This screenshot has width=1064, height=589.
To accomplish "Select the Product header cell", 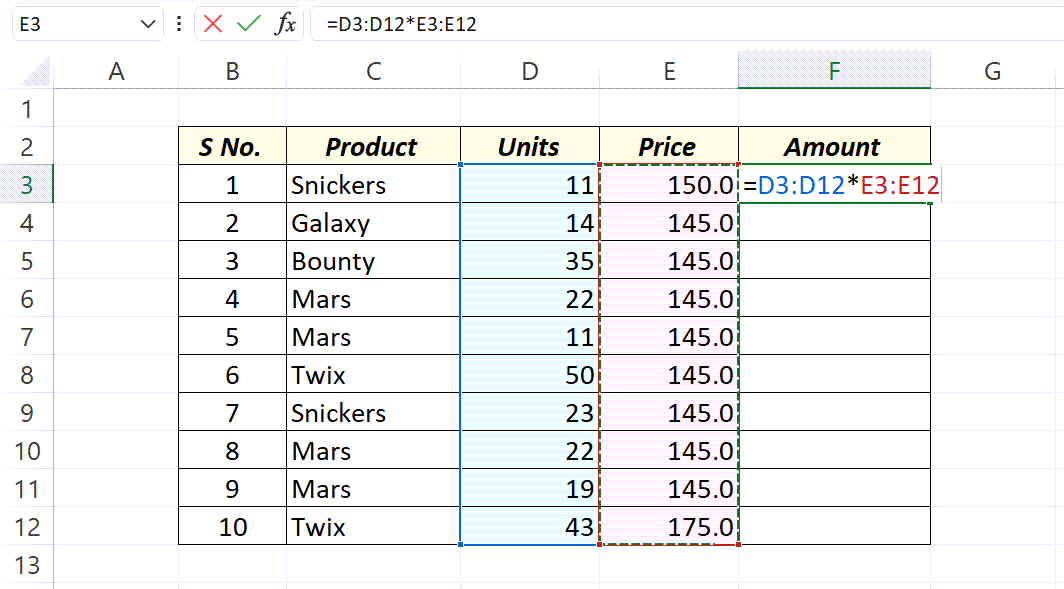I will pos(372,146).
